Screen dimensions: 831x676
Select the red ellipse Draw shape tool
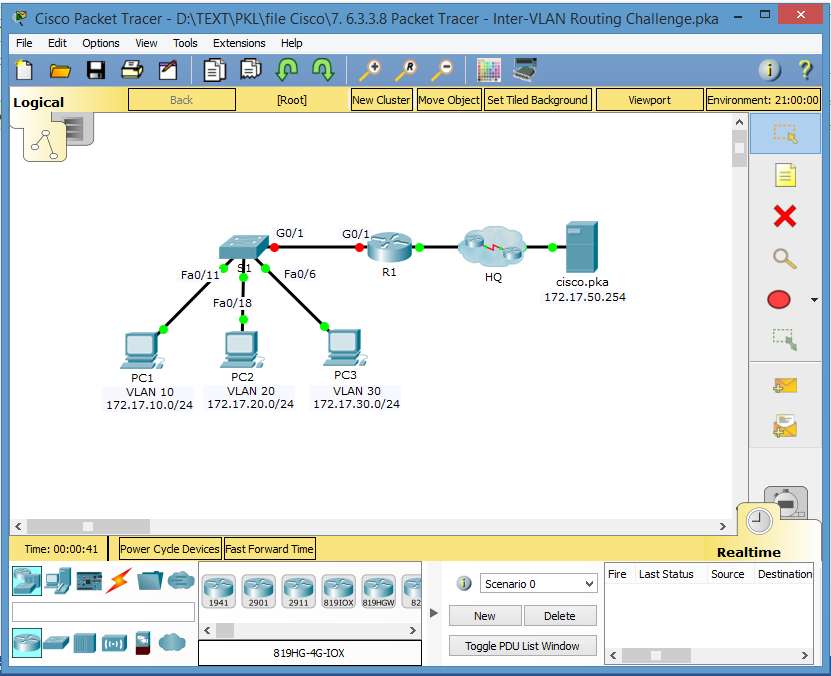tap(779, 300)
